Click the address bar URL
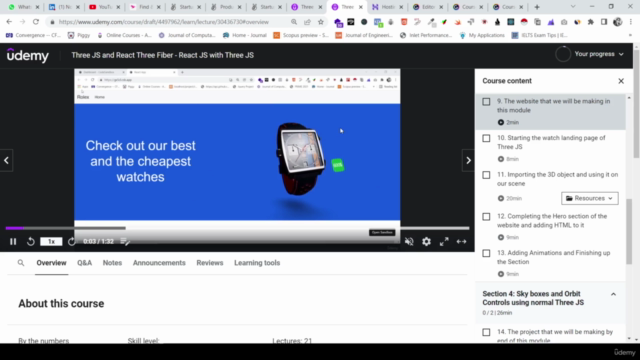The image size is (640, 360). (x=163, y=22)
